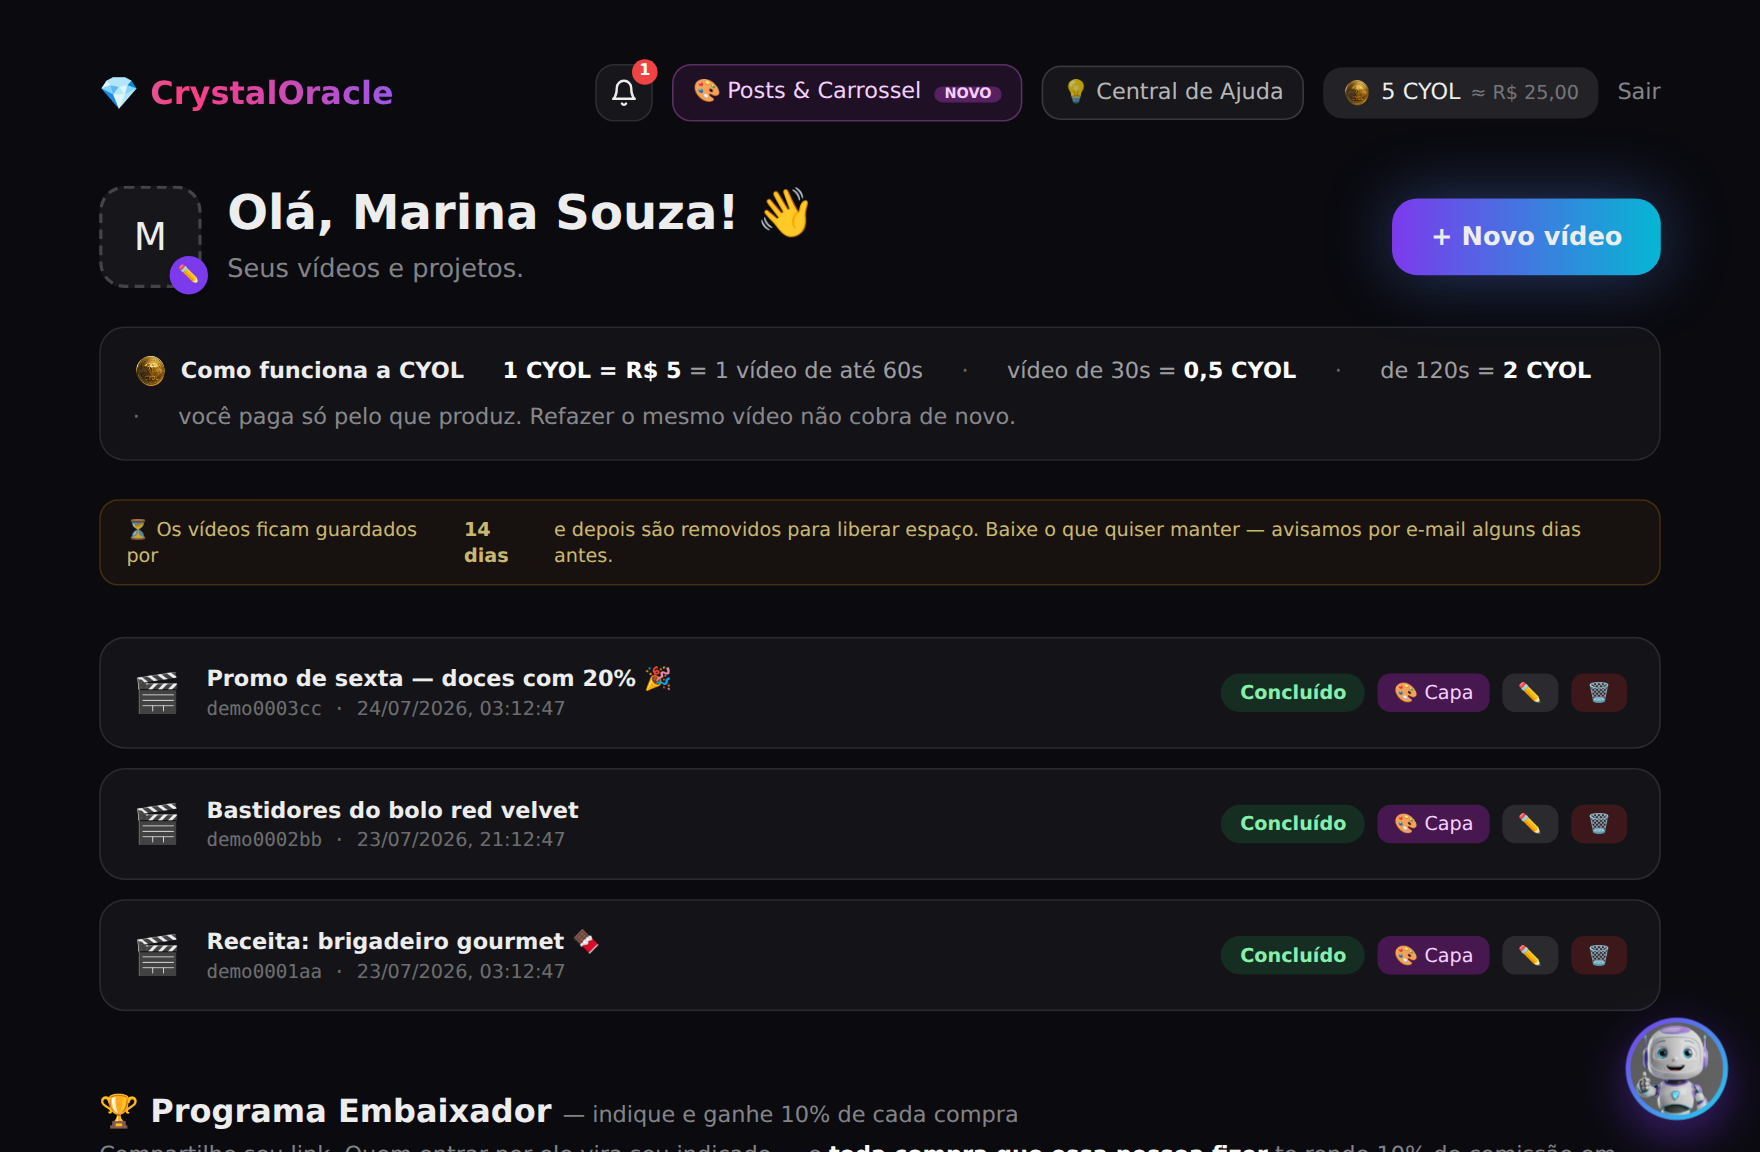This screenshot has width=1760, height=1152.
Task: Delete the Promo de sexta video
Action: click(x=1598, y=692)
